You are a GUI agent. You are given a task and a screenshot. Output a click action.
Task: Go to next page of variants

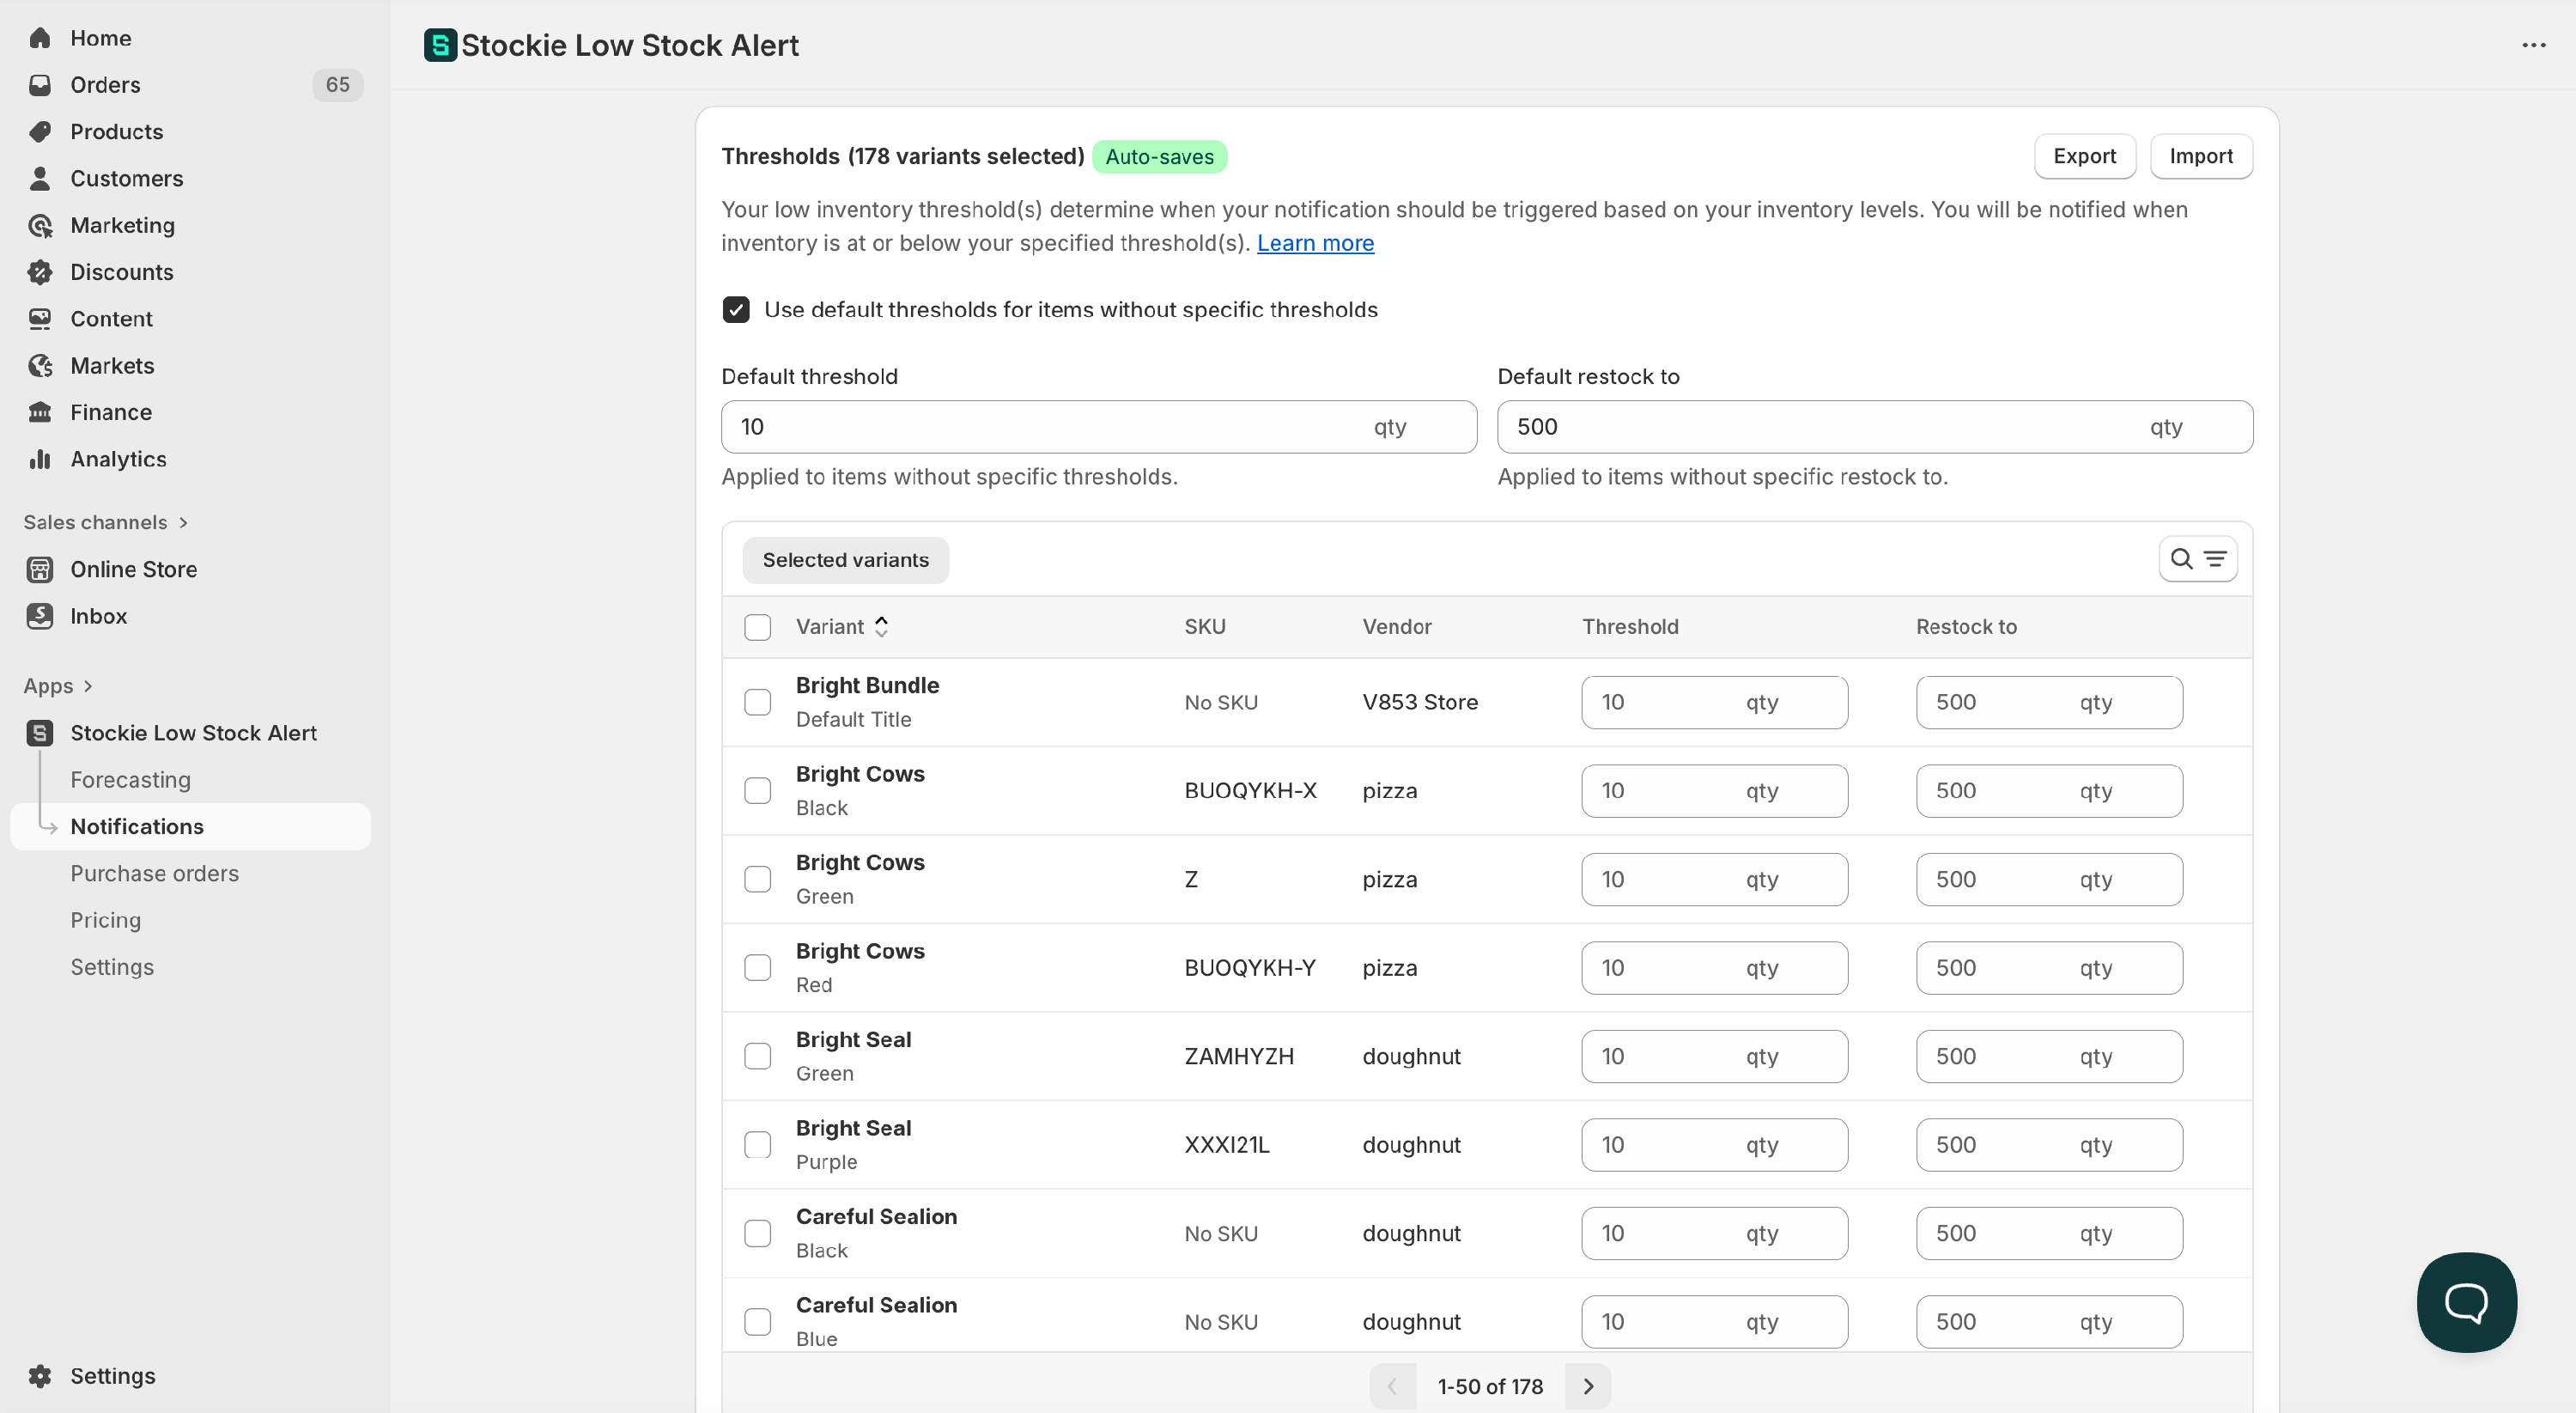(x=1587, y=1386)
